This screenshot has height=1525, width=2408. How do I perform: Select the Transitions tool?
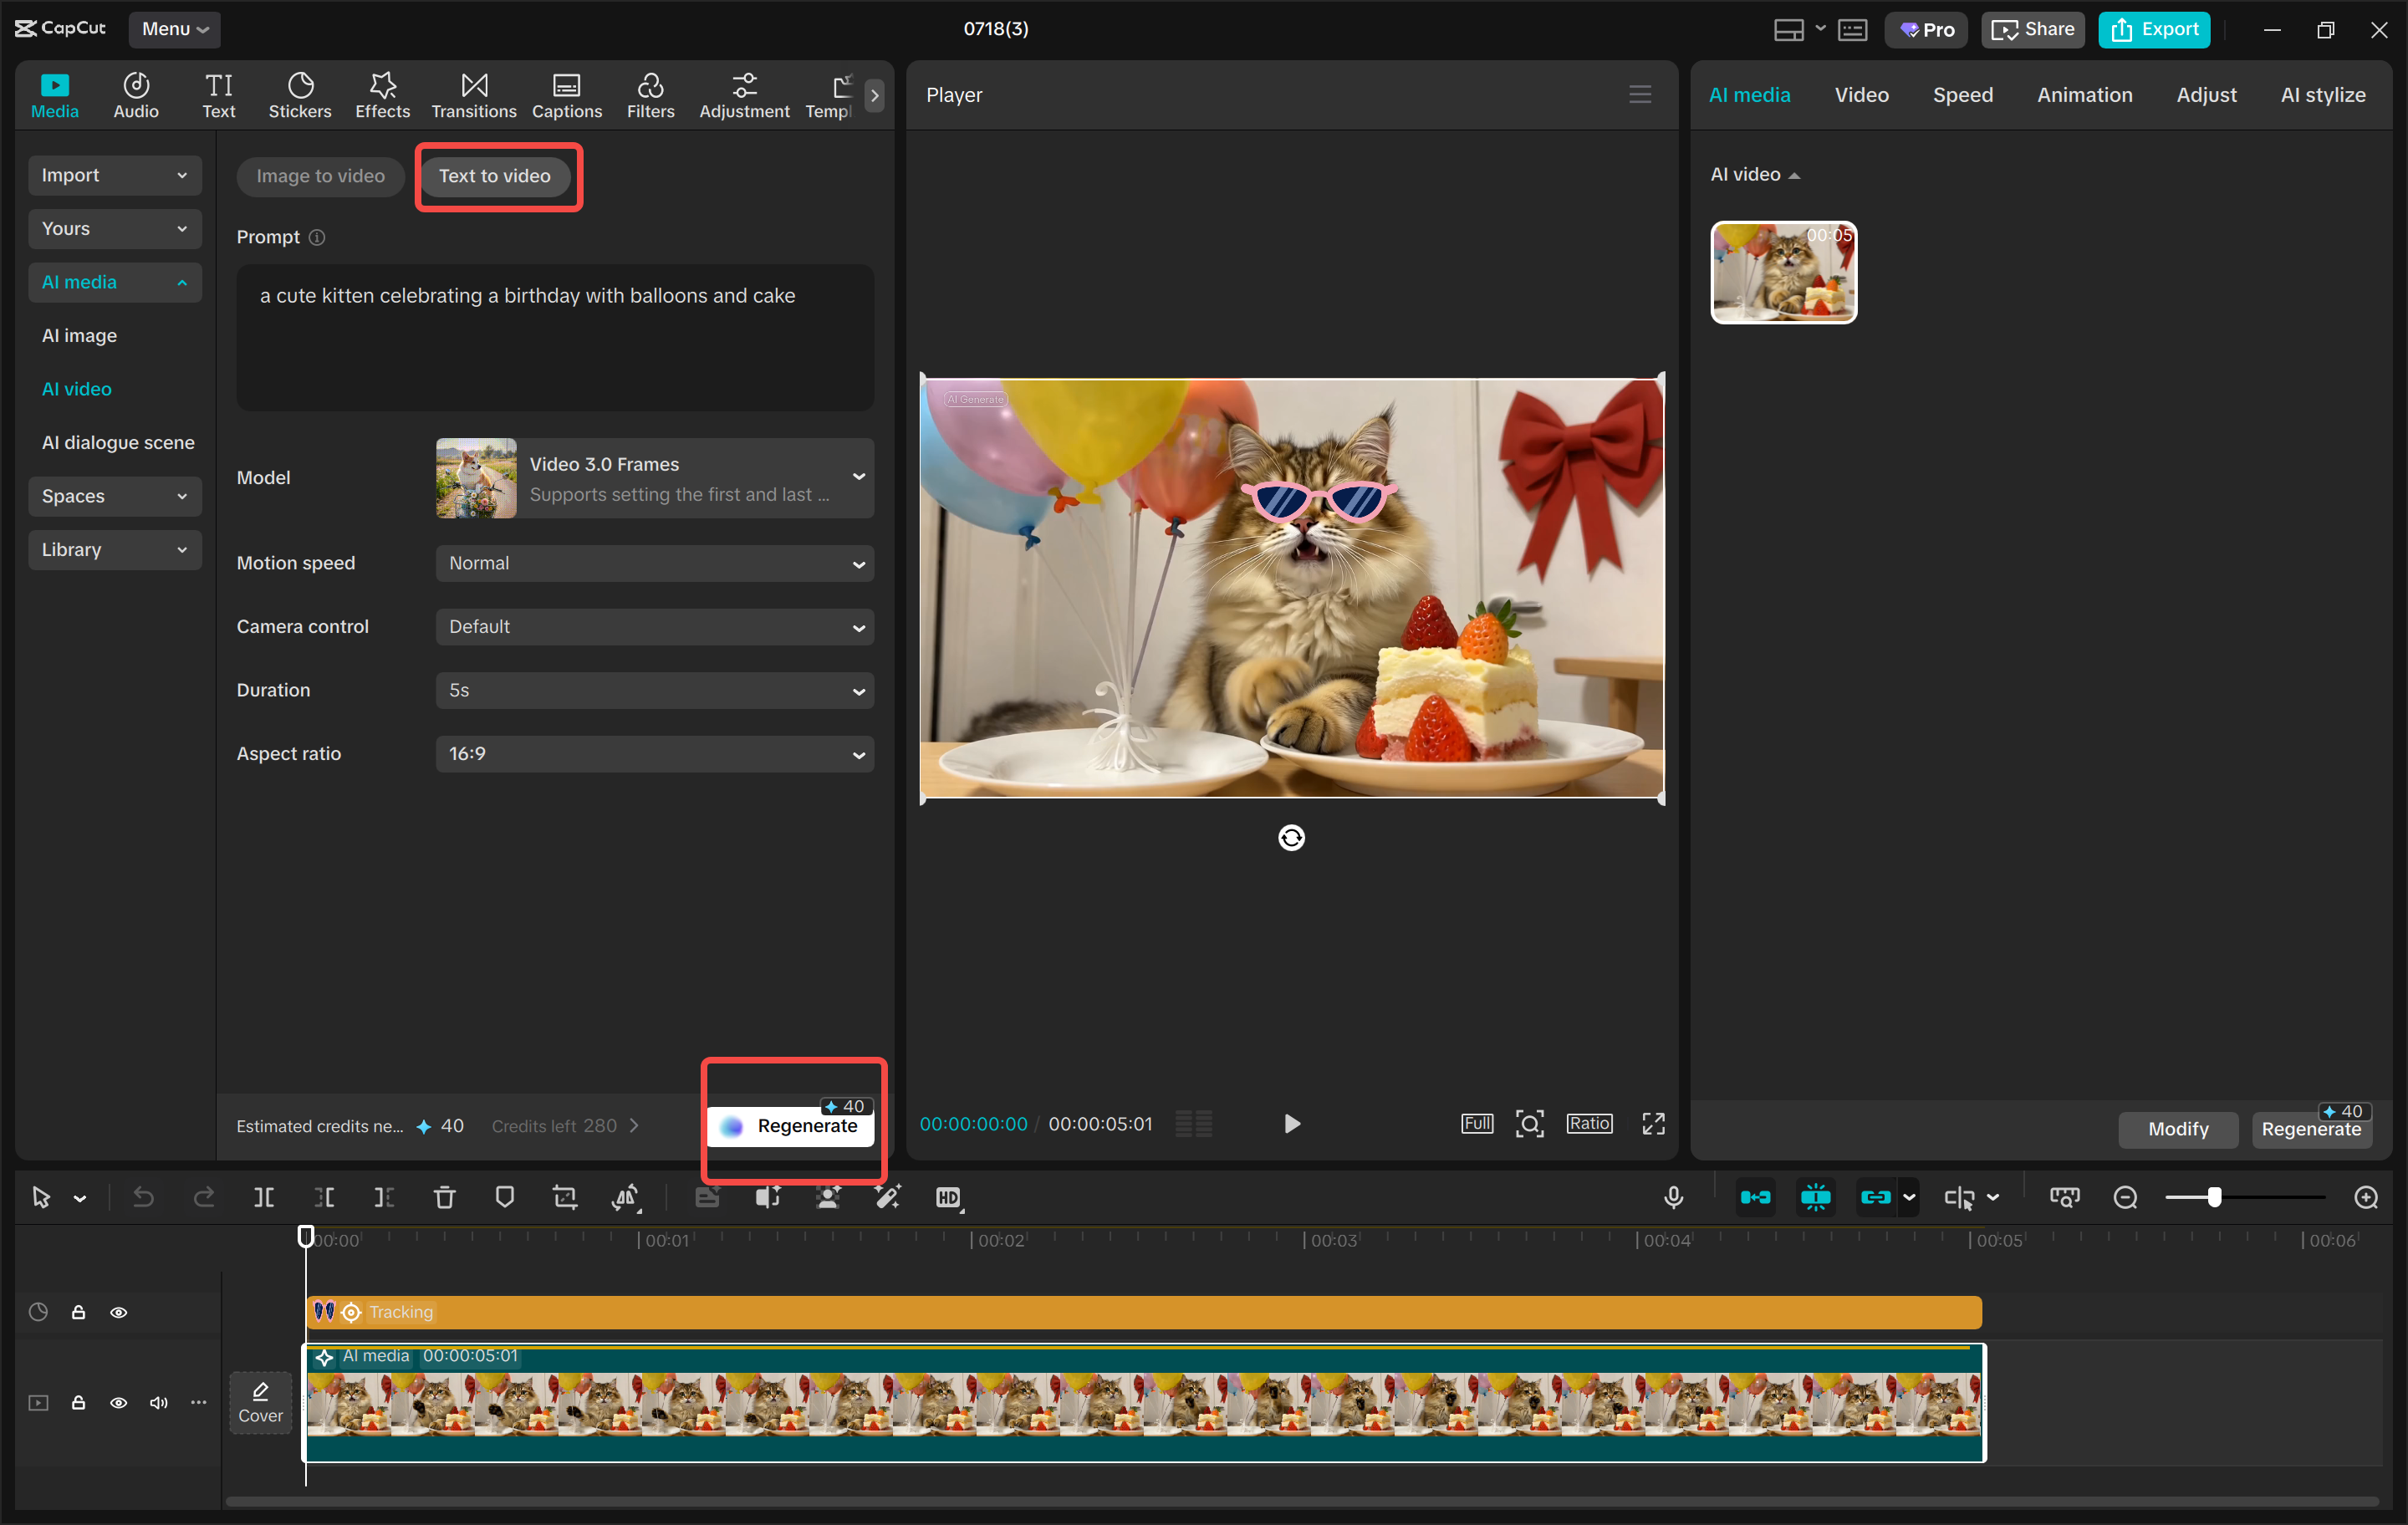[x=473, y=94]
